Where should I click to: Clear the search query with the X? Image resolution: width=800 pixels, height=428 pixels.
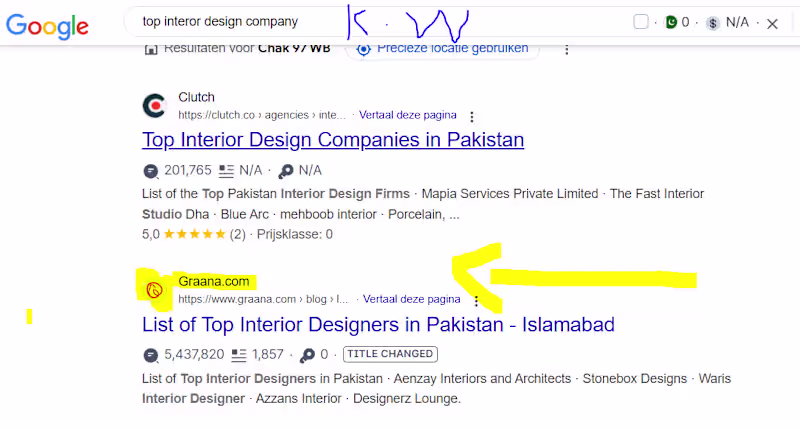(772, 21)
